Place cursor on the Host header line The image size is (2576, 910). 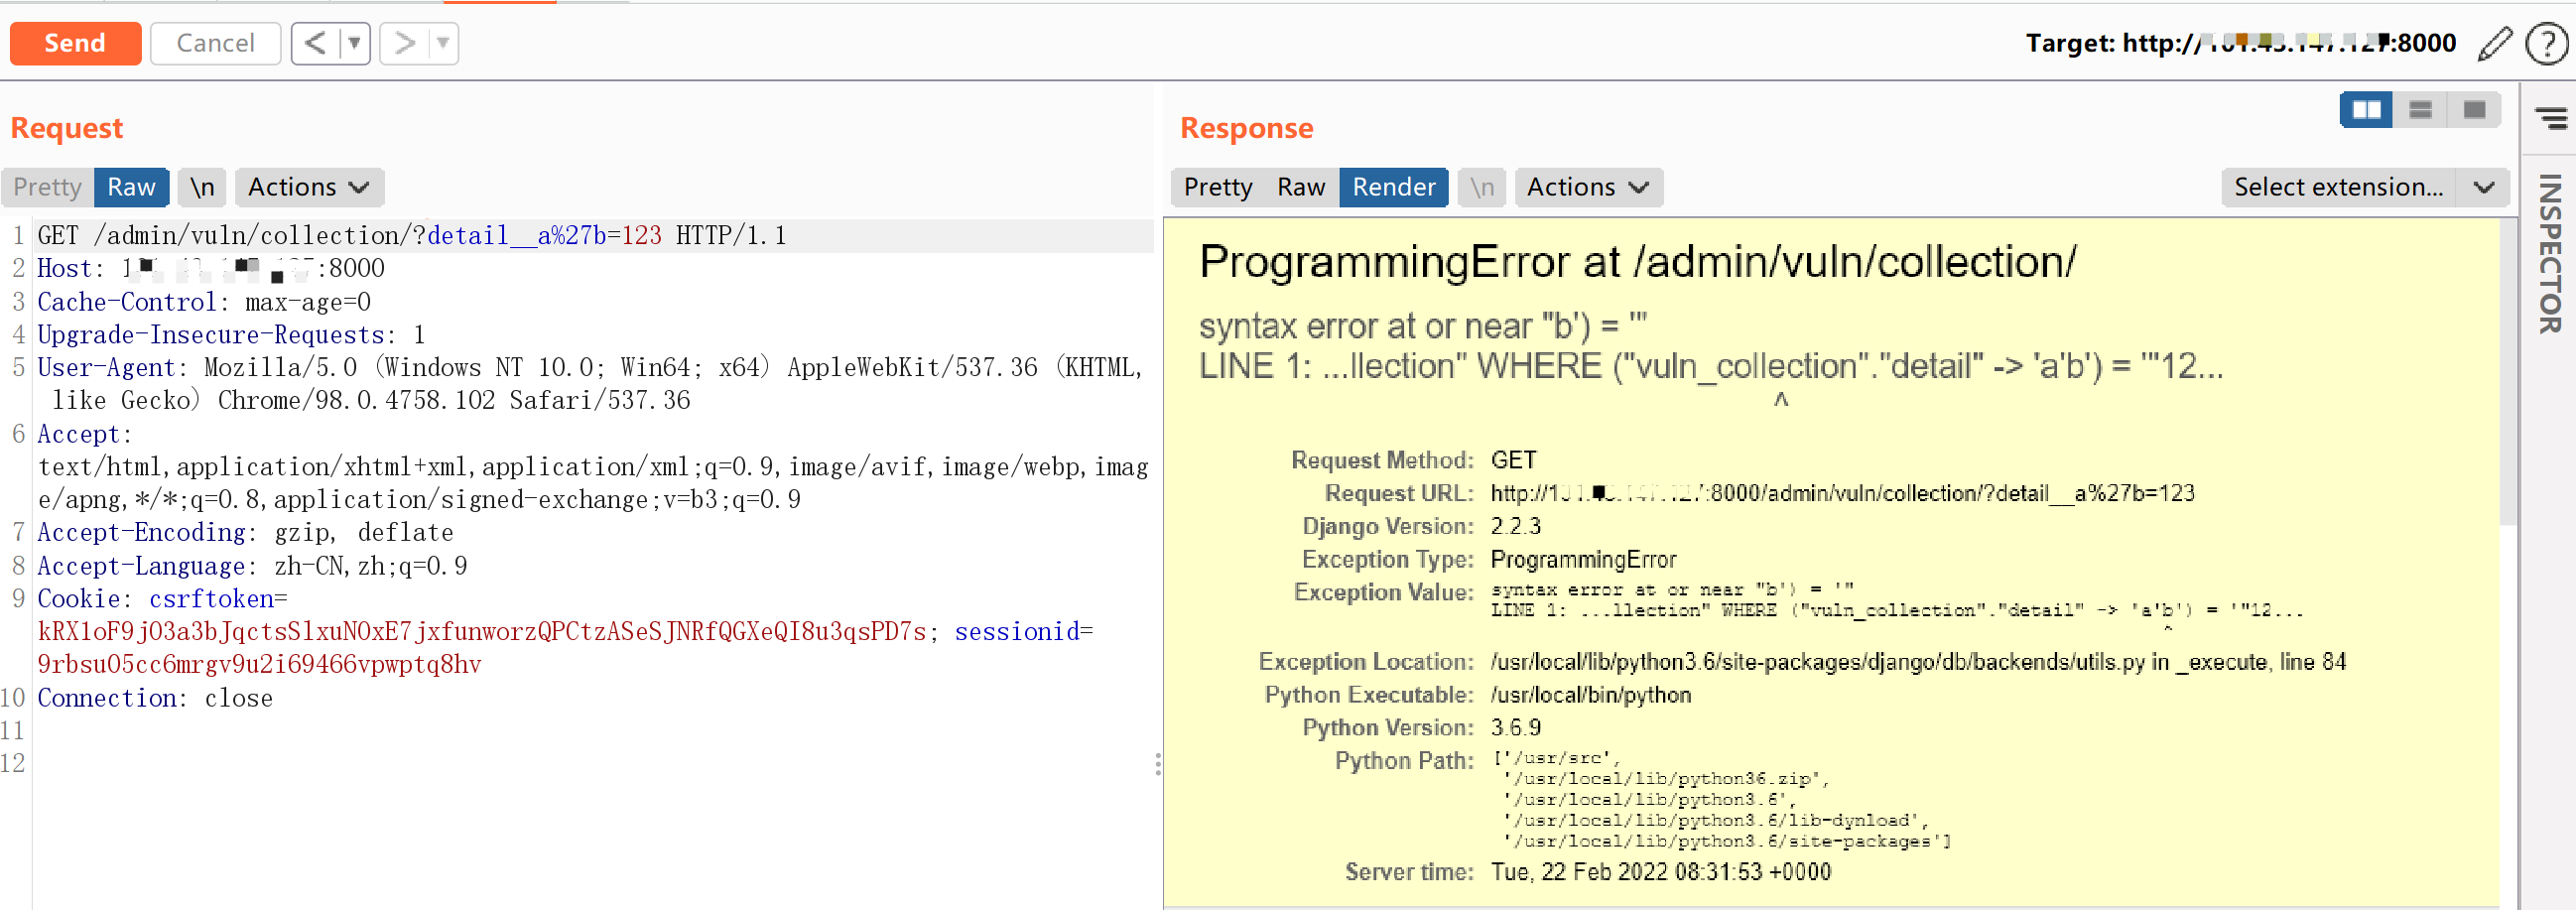200,268
